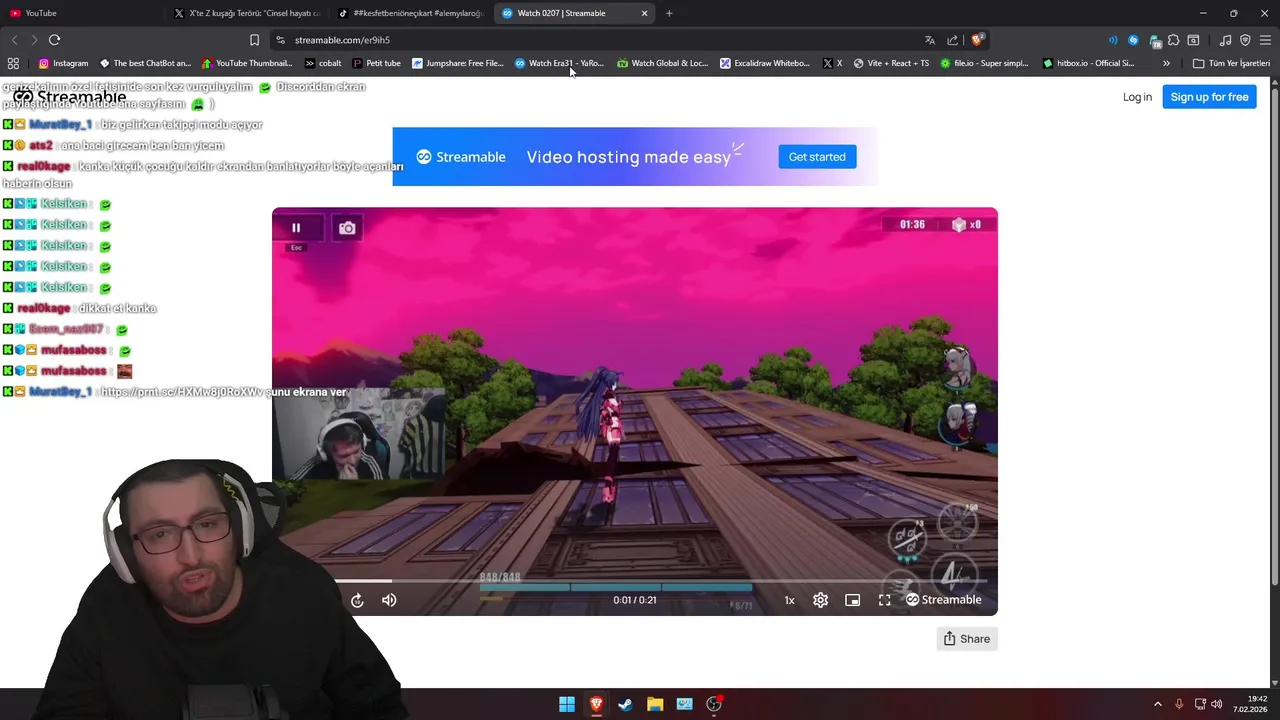This screenshot has width=1280, height=720.
Task: Open the cobalt bookmark
Action: (x=323, y=63)
